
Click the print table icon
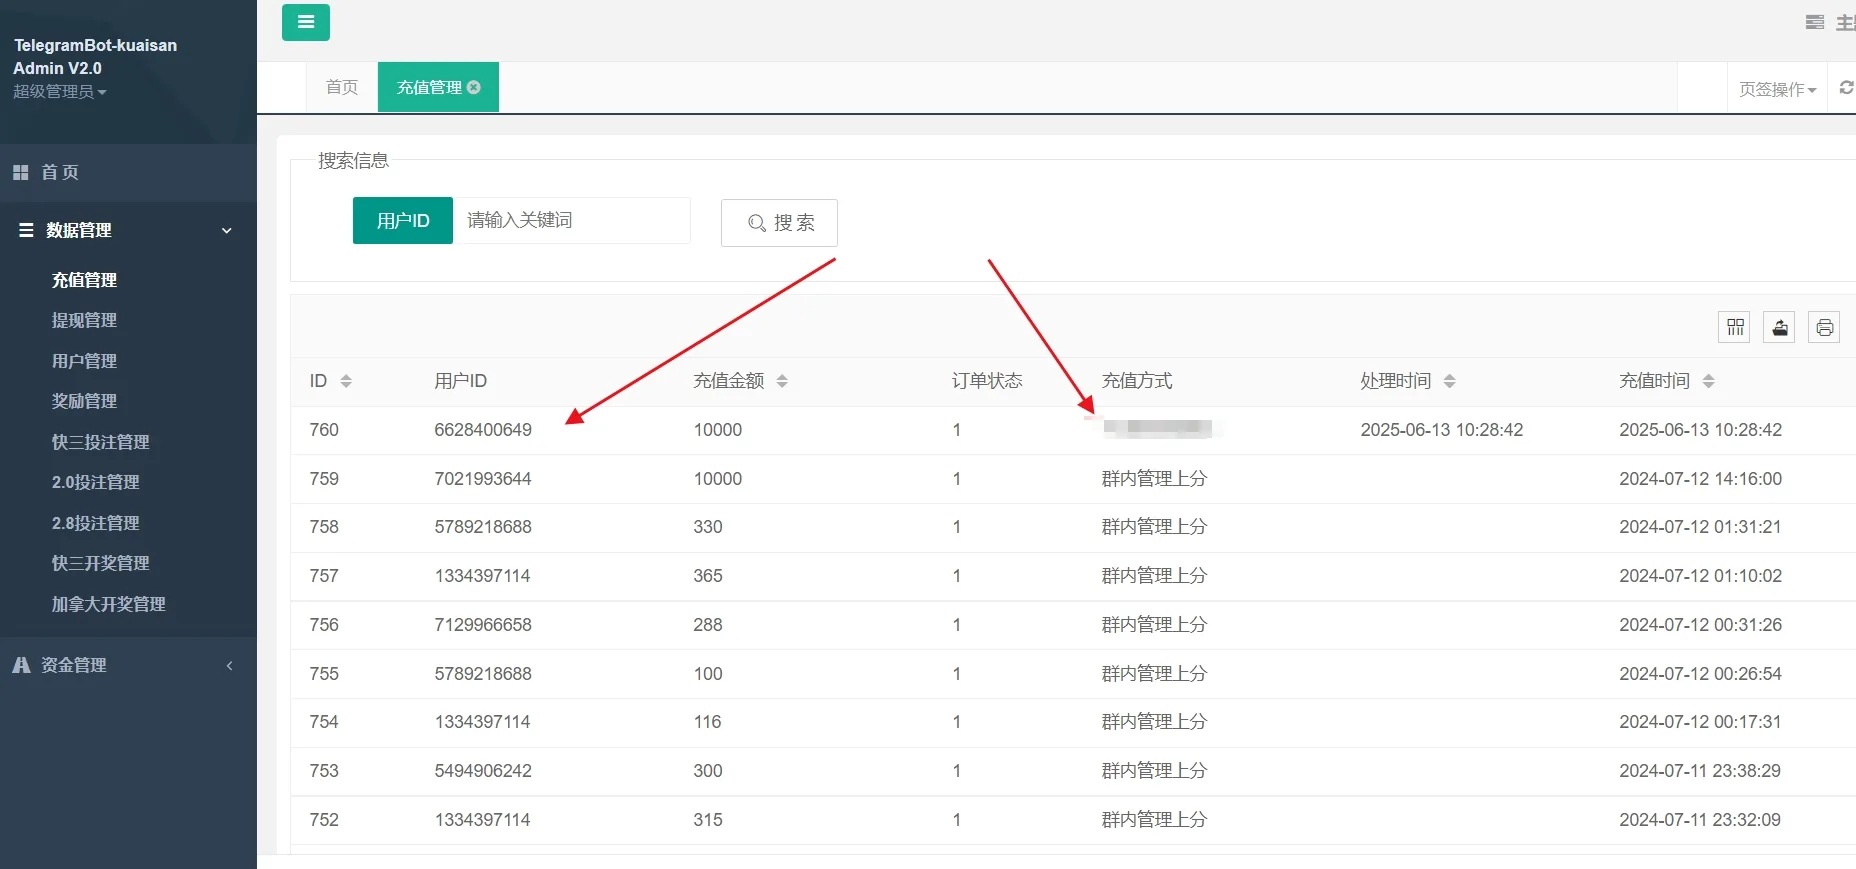tap(1824, 327)
